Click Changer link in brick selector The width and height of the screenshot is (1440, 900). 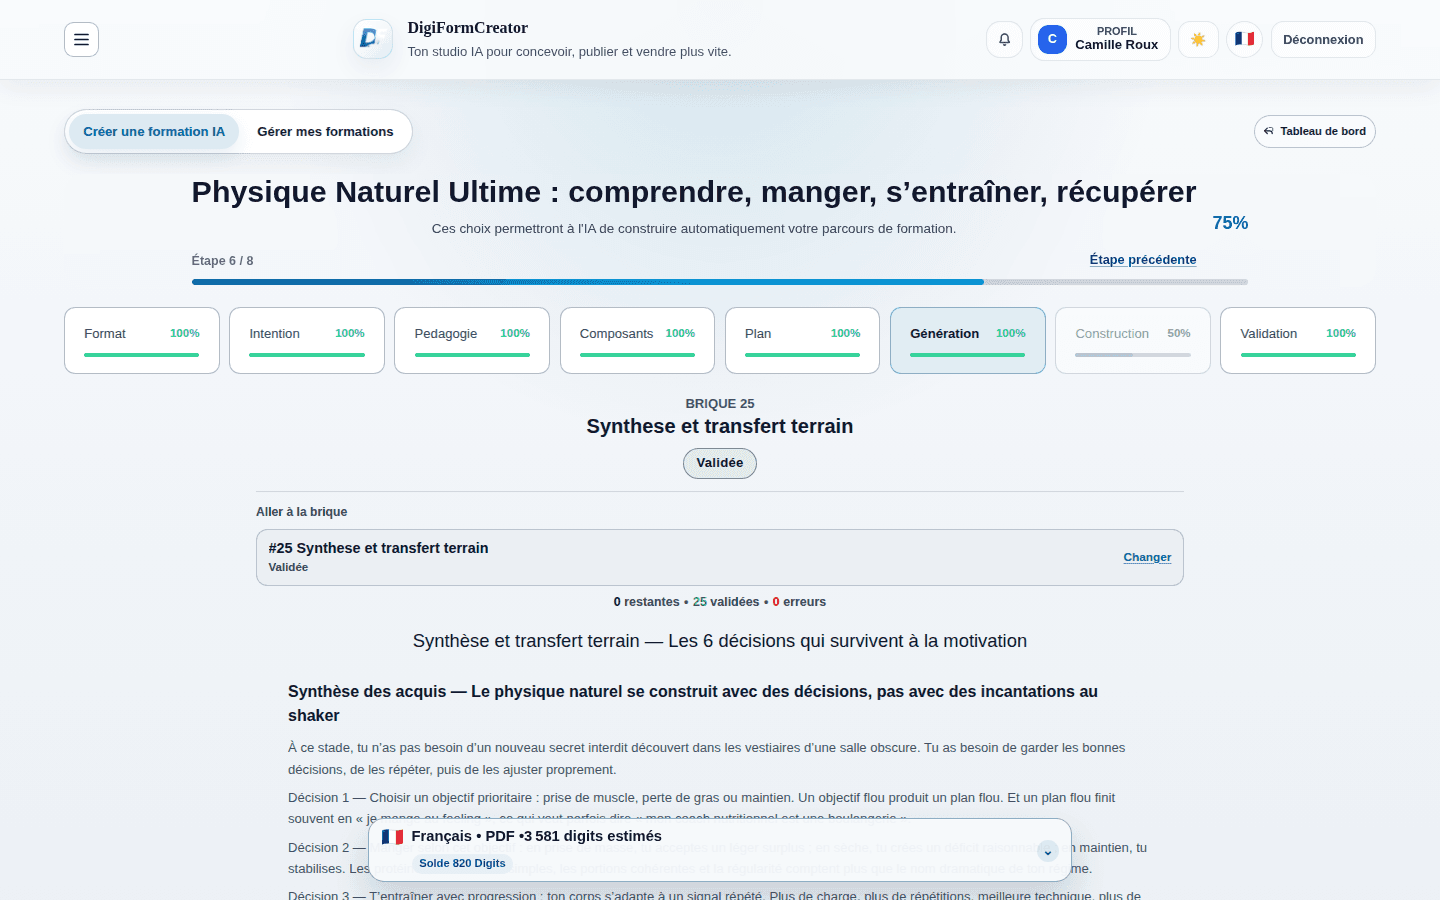tap(1147, 558)
